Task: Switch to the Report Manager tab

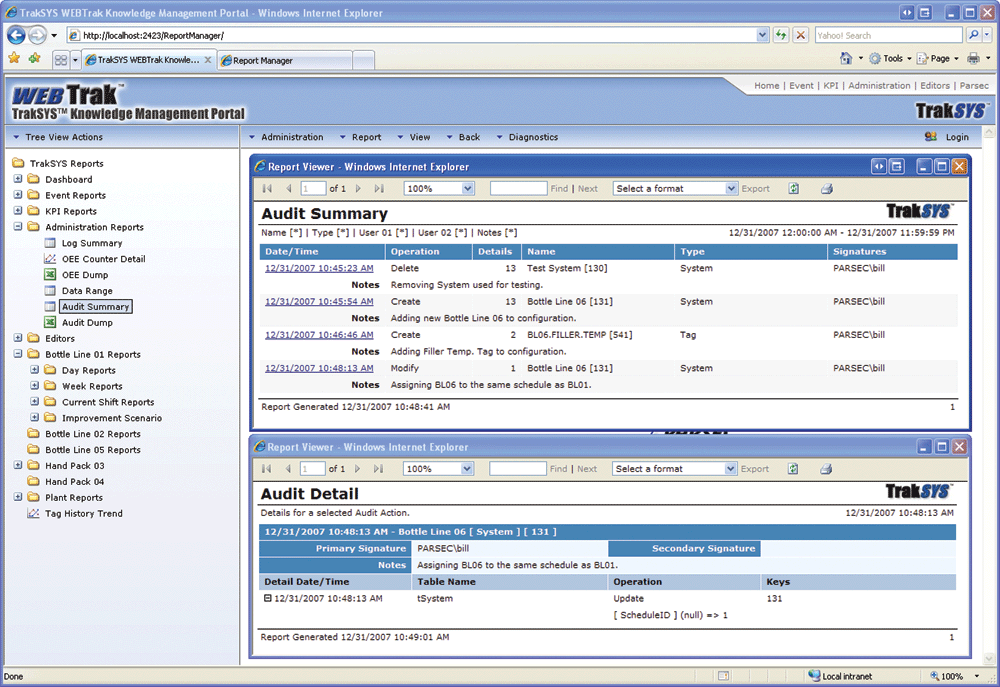Action: click(x=284, y=60)
